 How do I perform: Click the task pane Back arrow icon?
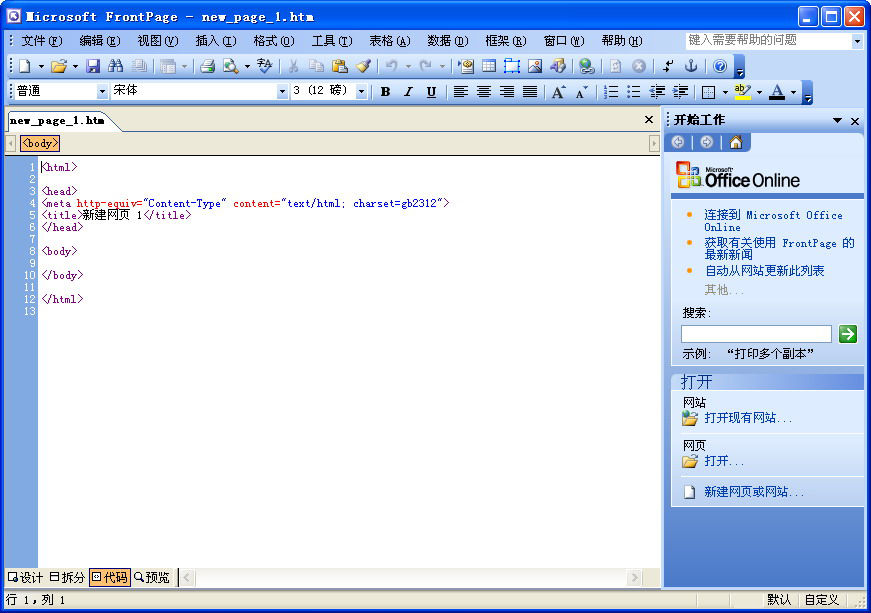(x=678, y=143)
